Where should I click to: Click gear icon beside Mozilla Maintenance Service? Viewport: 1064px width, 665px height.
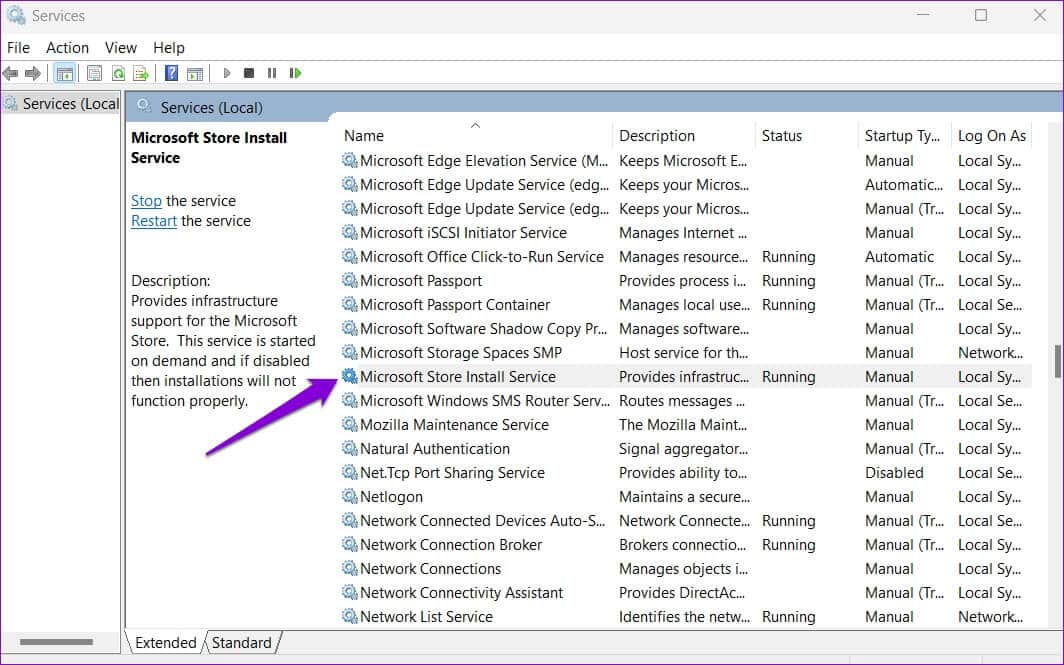click(x=349, y=424)
